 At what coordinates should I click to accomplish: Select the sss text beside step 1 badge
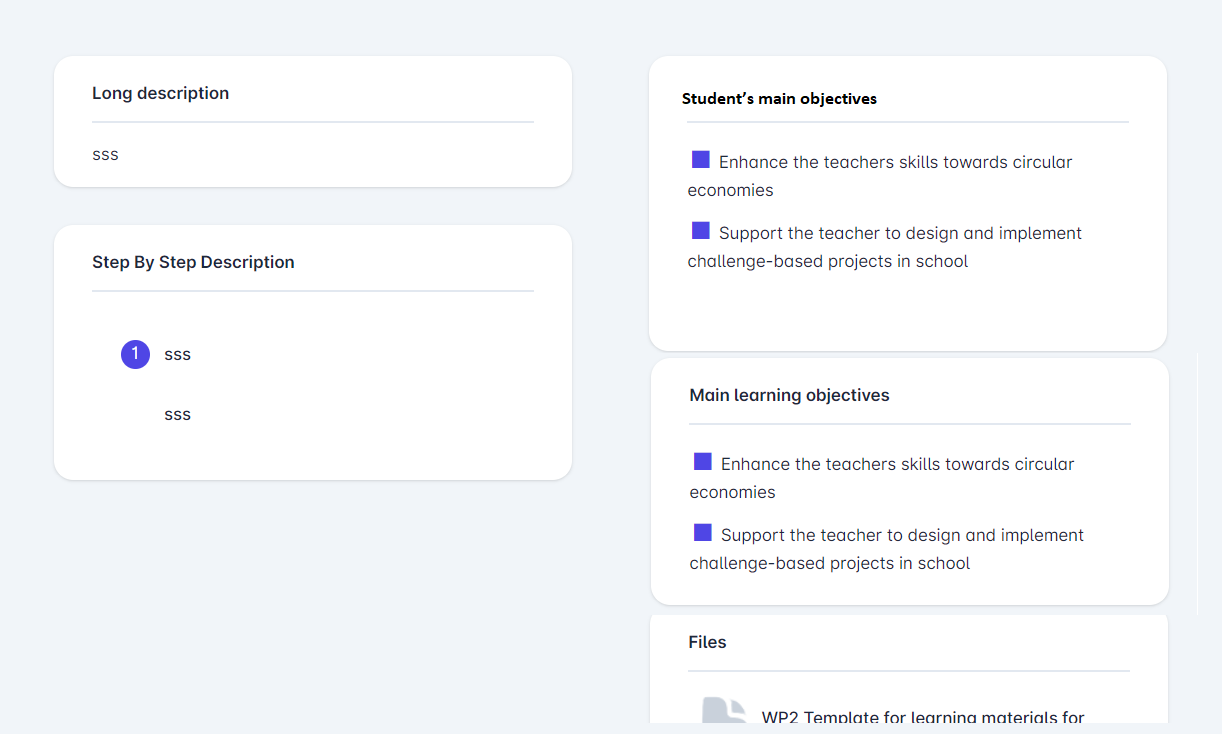click(177, 354)
